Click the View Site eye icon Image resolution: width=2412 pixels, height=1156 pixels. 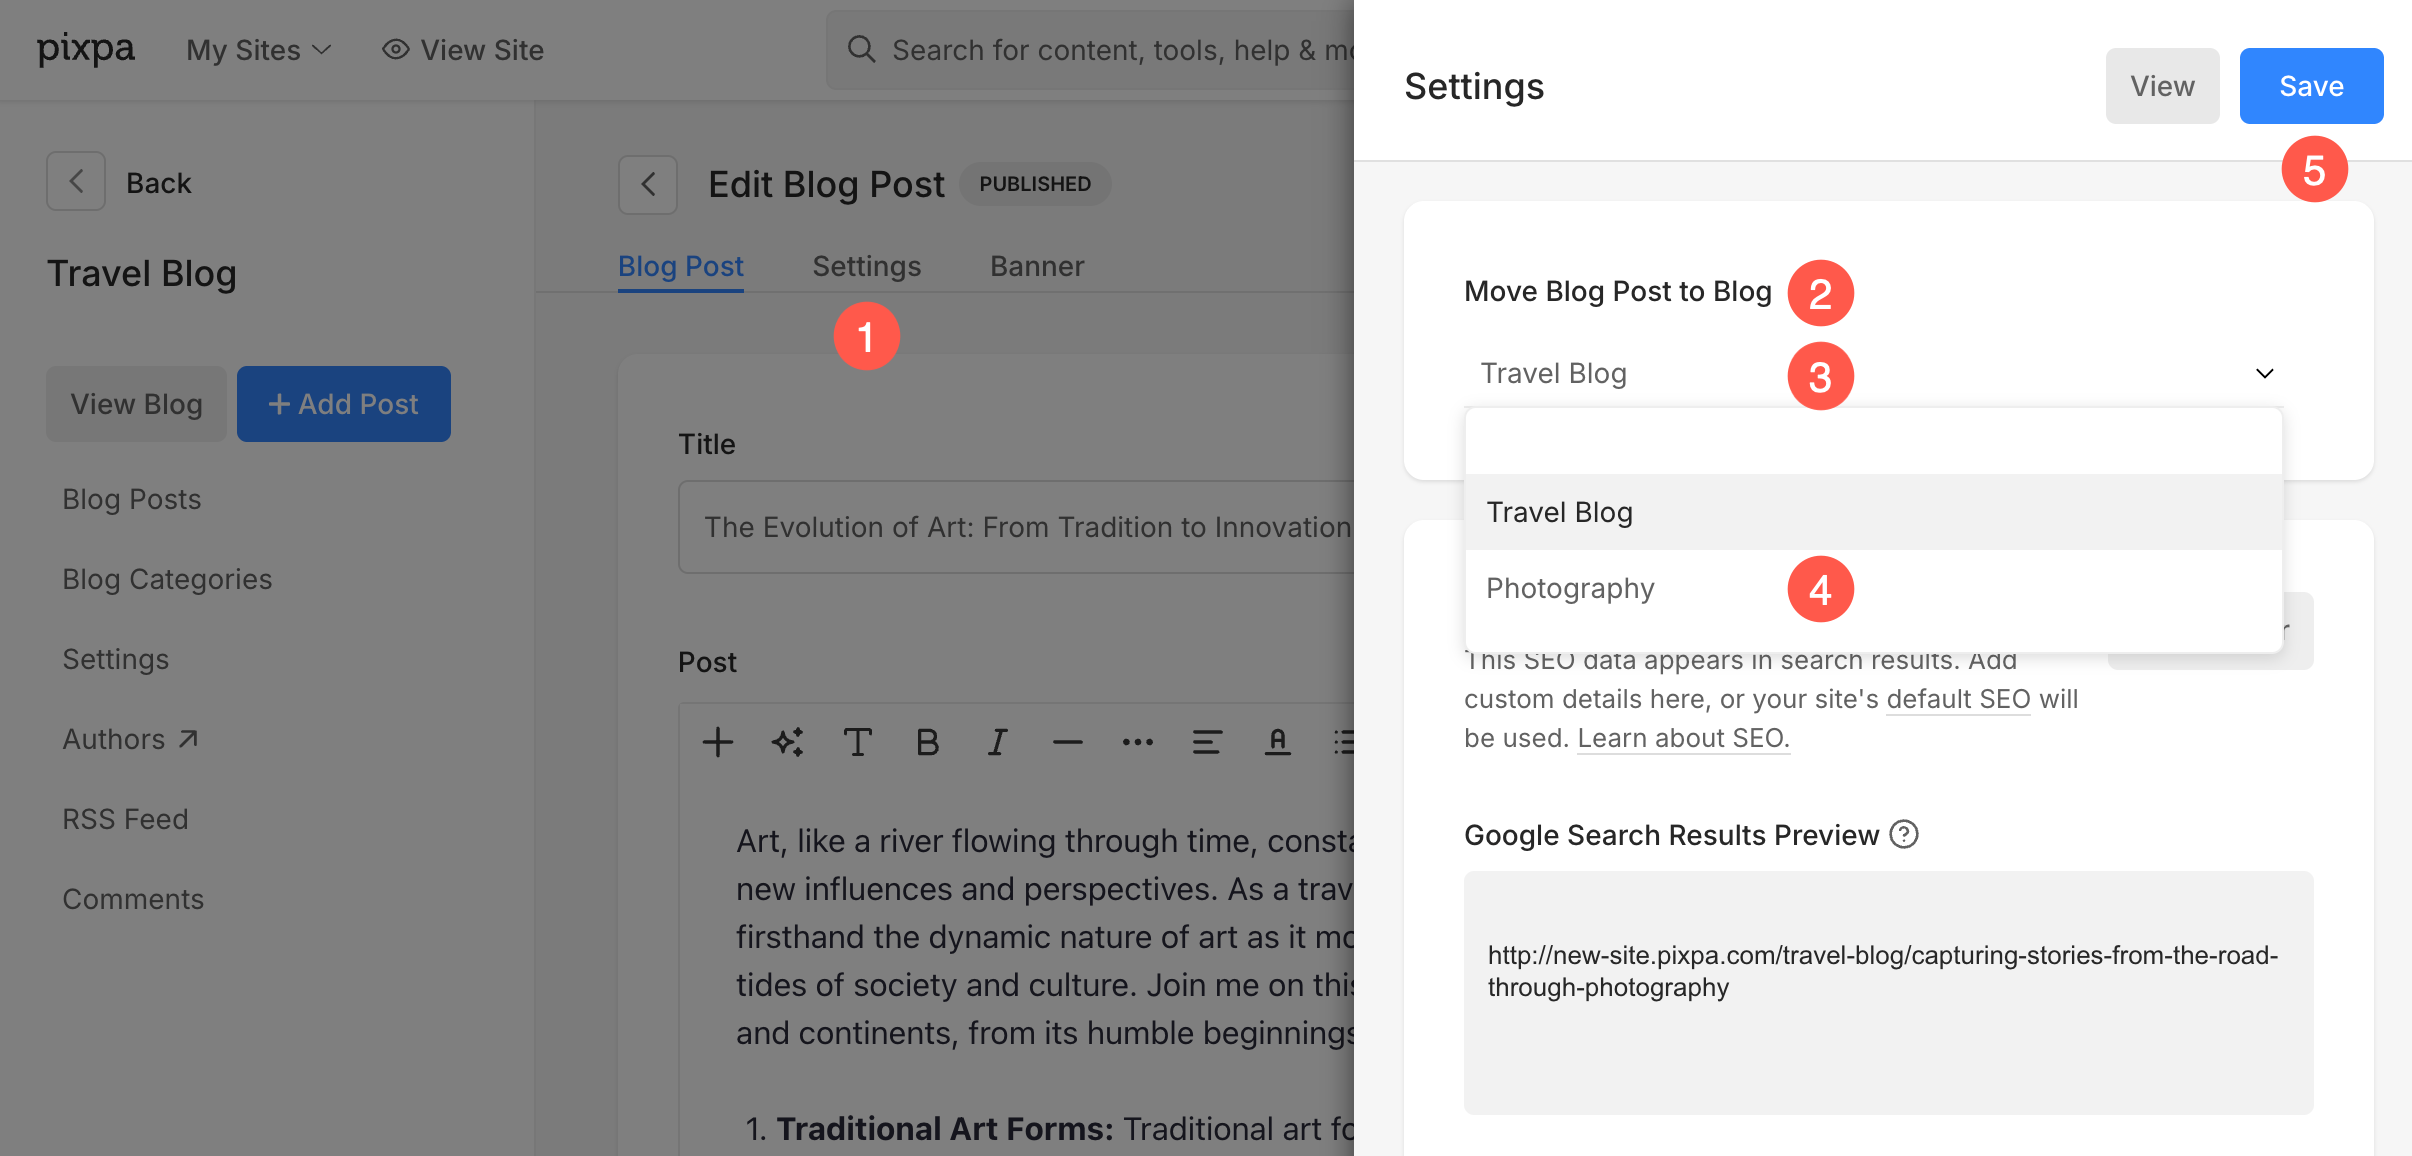point(396,50)
